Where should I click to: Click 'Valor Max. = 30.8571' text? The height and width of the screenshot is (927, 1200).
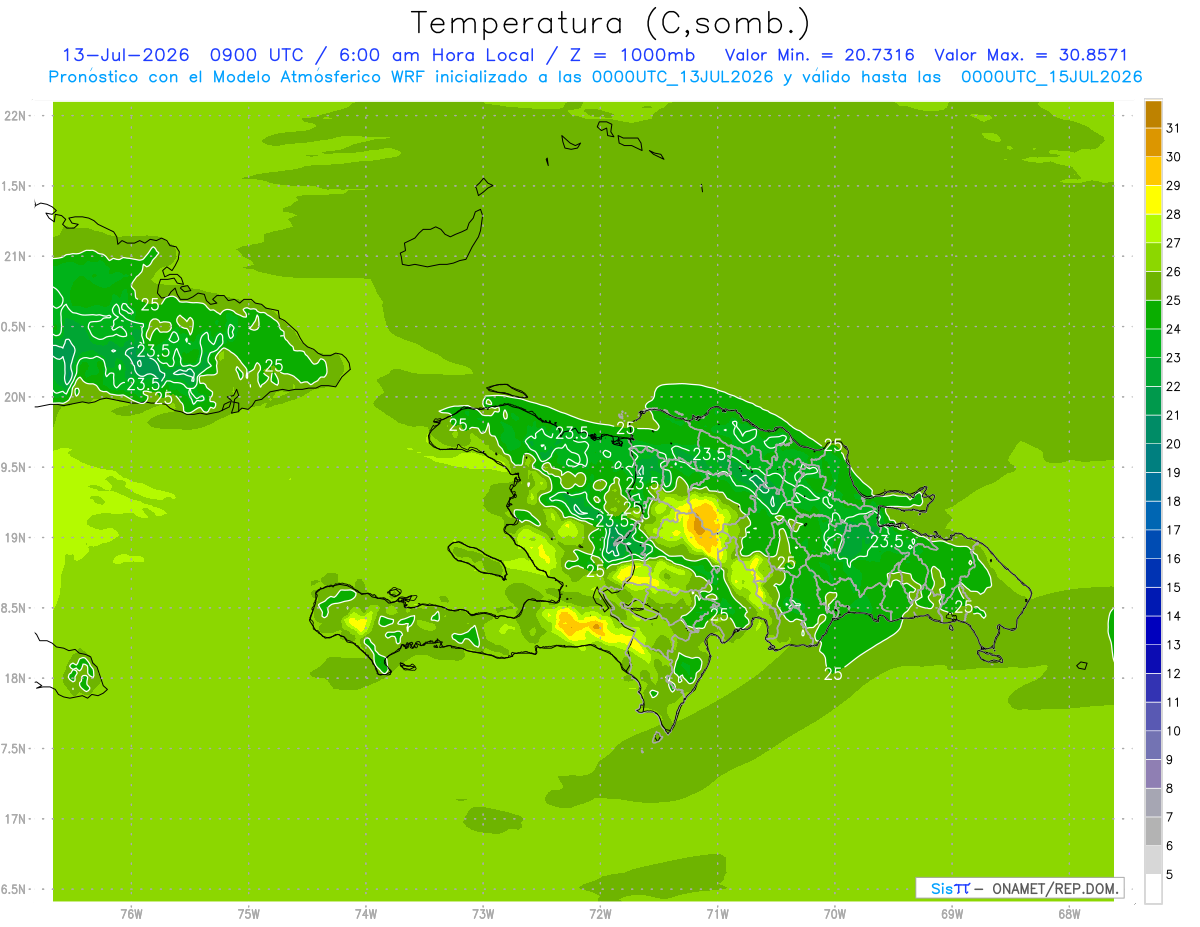(x=1030, y=55)
